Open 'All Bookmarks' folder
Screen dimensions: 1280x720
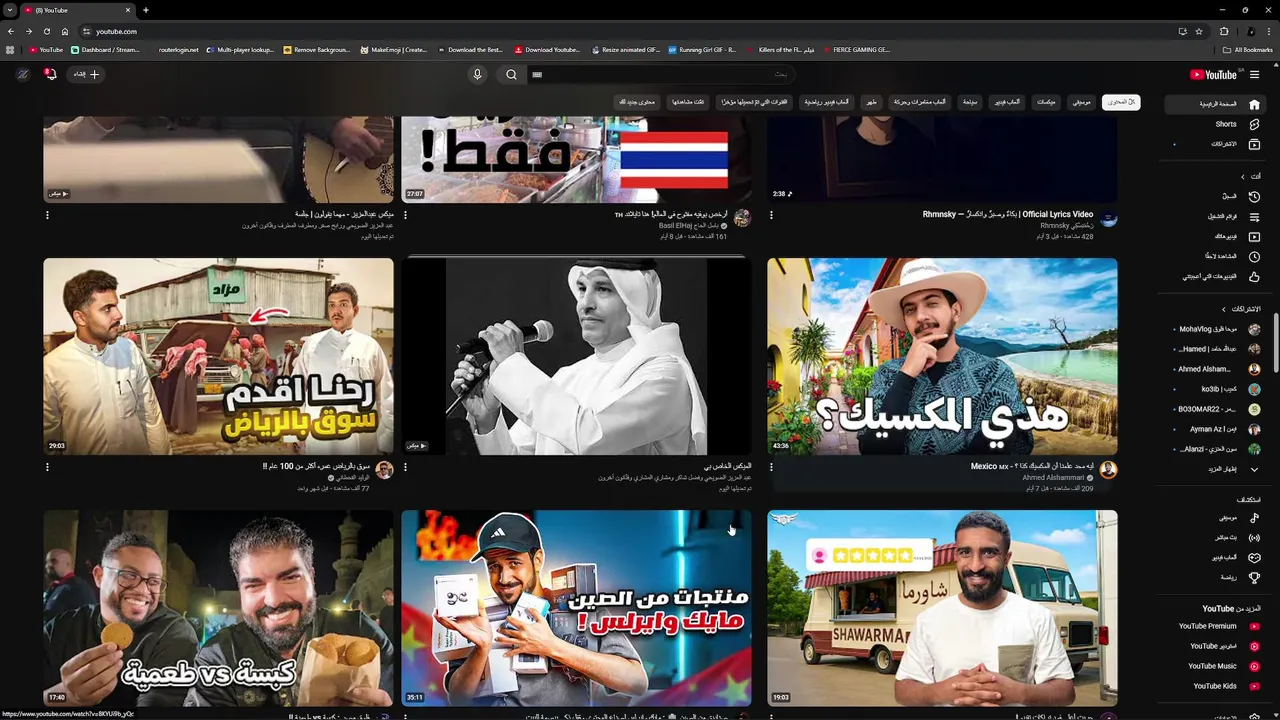pos(1247,49)
